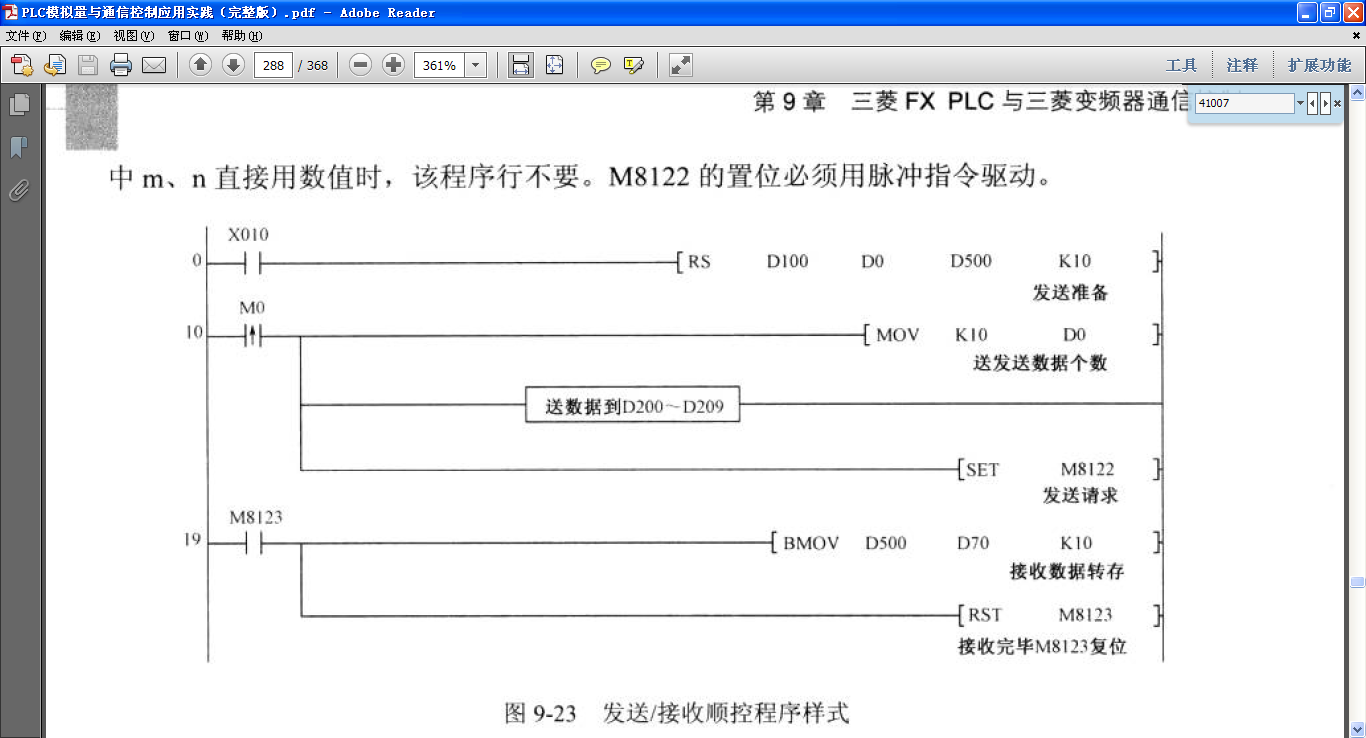Toggle fit-width scrolling mode
The height and width of the screenshot is (738, 1366).
click(520, 66)
